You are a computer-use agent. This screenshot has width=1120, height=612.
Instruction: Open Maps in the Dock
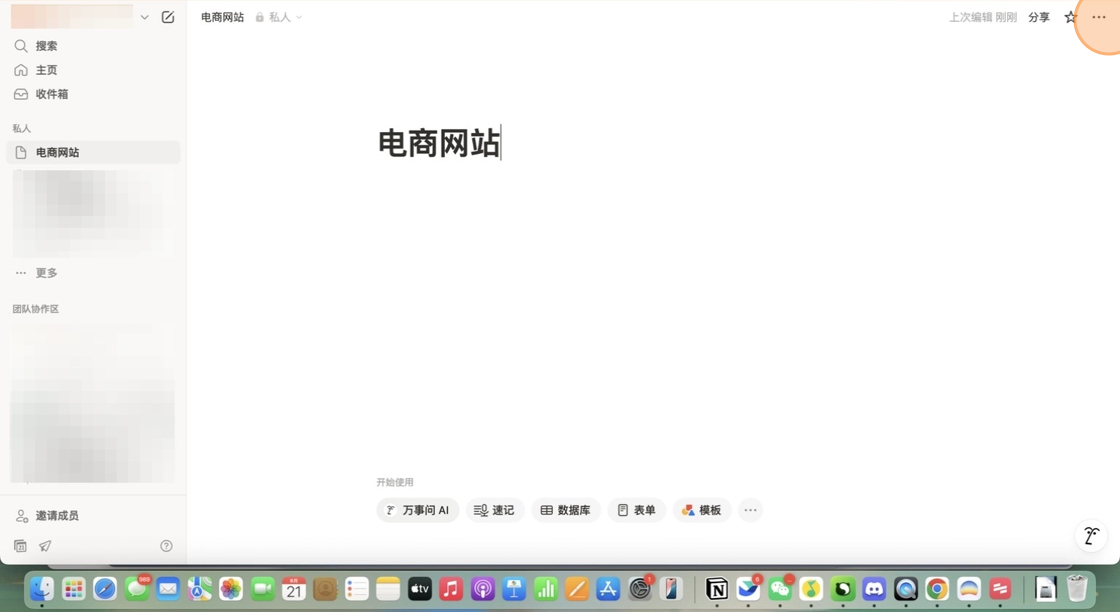[199, 588]
